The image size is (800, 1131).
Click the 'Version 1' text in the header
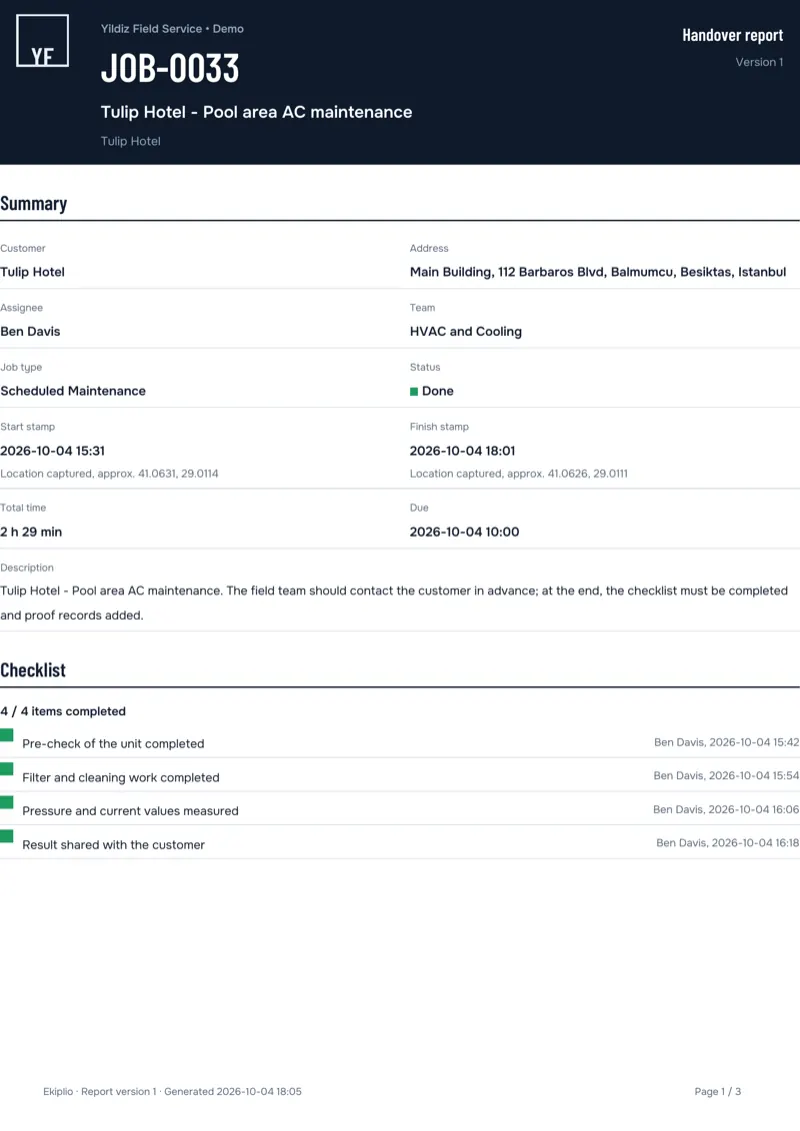(760, 62)
